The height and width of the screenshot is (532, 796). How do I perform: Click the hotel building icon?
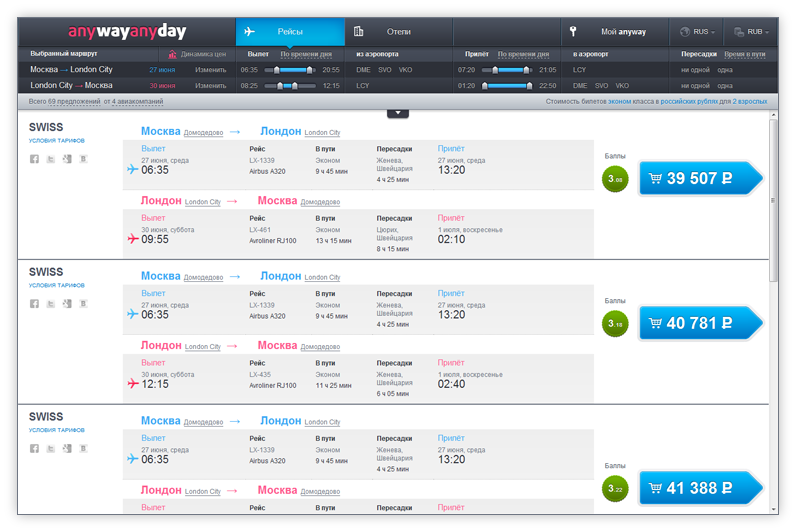click(x=358, y=31)
